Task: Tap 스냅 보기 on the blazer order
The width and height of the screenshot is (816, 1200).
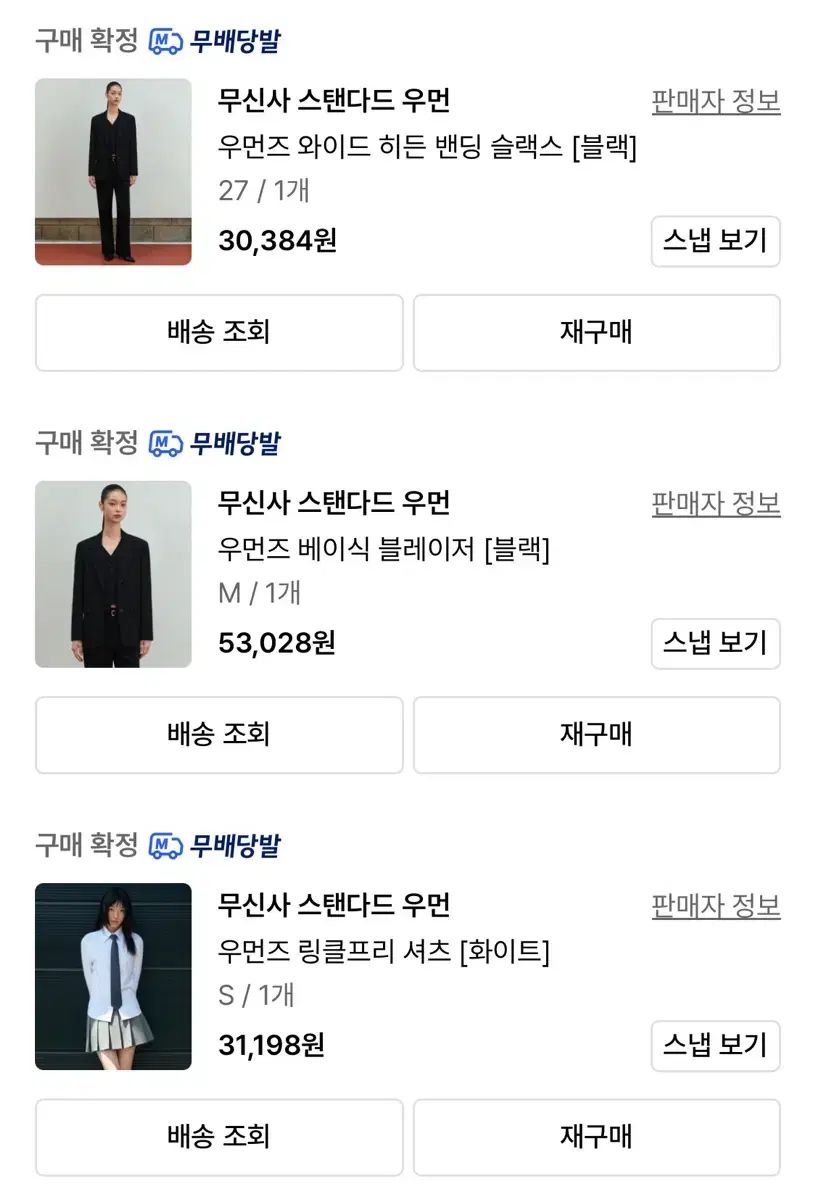Action: tap(715, 643)
